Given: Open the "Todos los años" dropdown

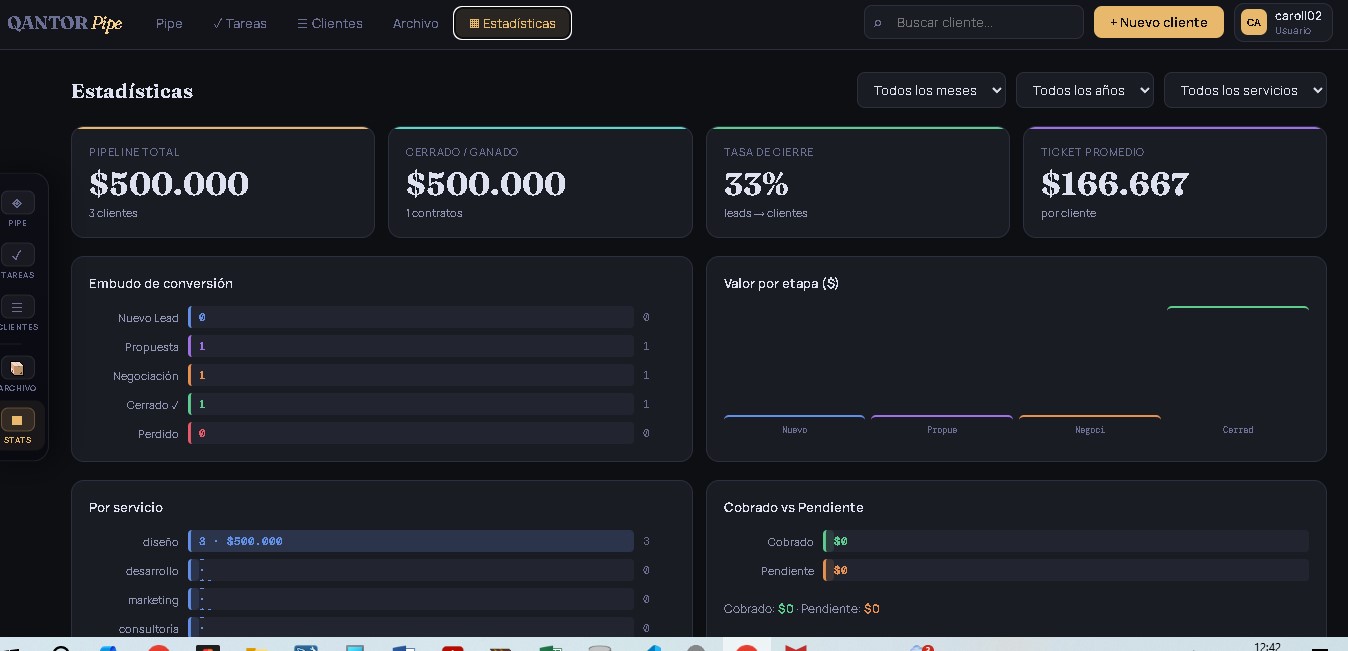Looking at the screenshot, I should (x=1084, y=90).
